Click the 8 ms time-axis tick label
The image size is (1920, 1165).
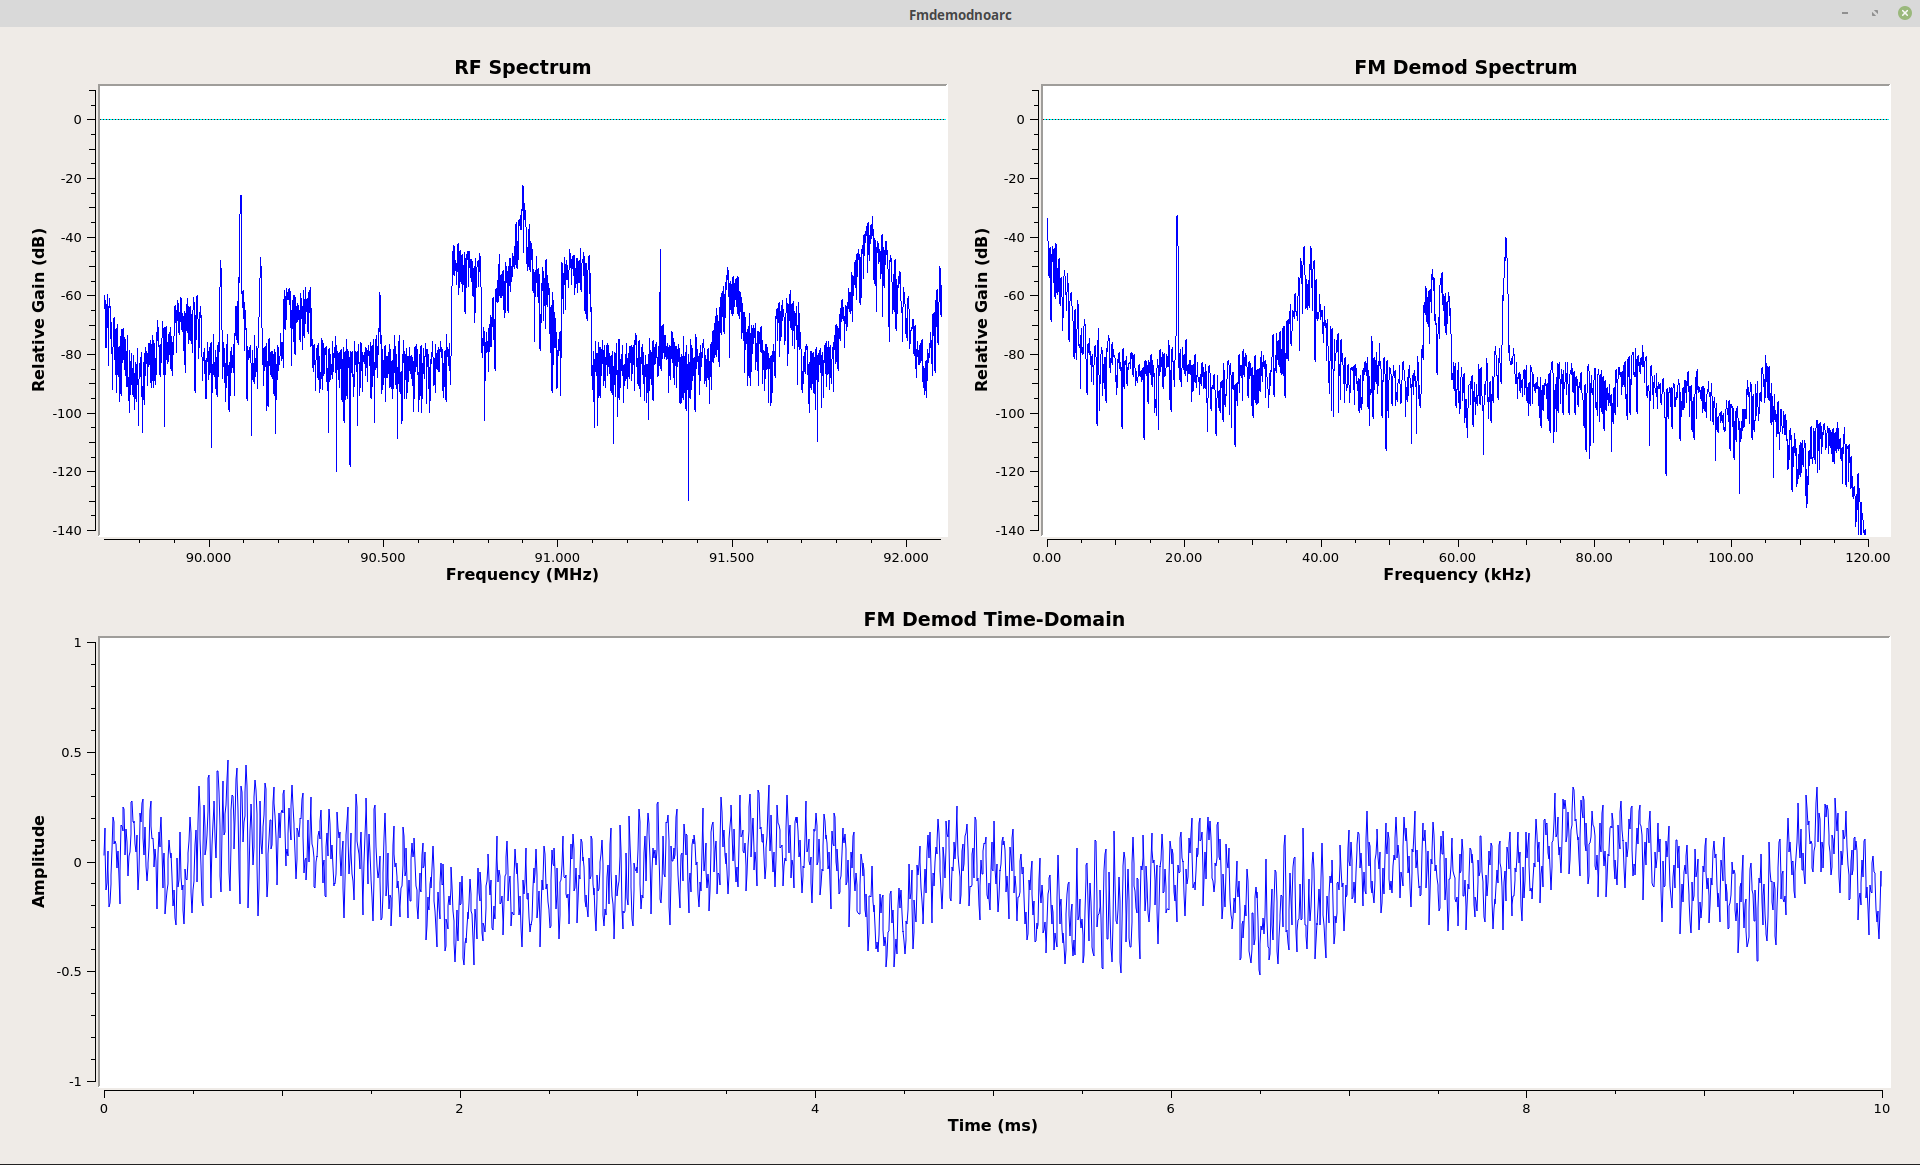point(1526,1108)
